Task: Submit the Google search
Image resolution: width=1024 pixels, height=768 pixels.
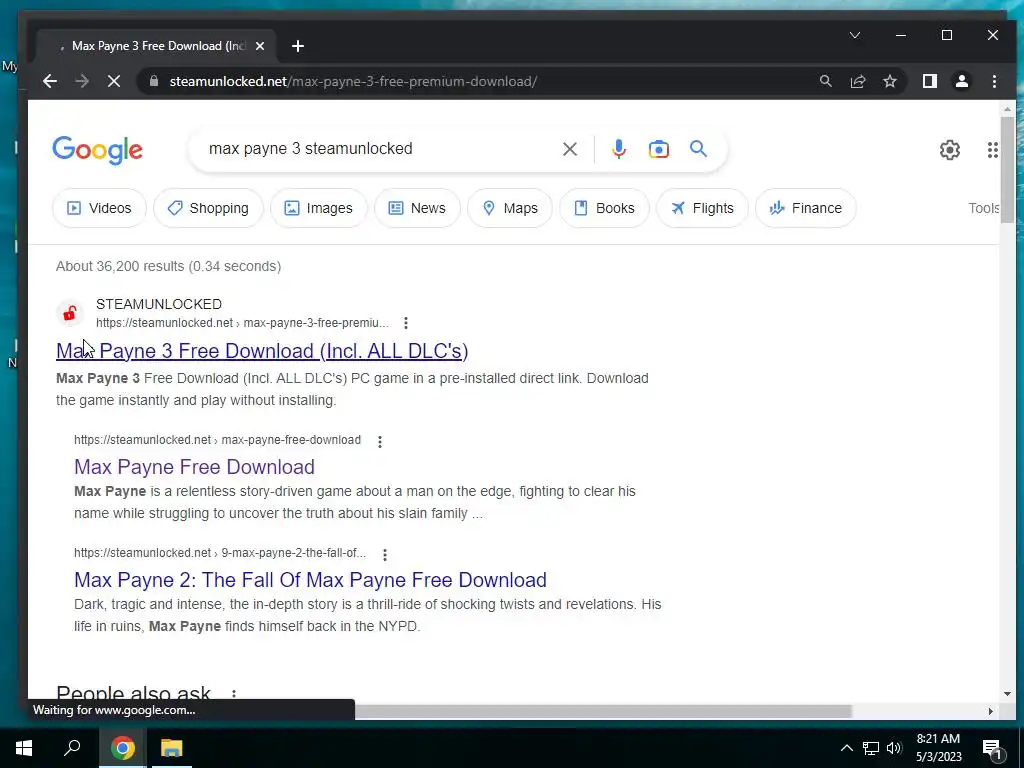Action: (x=698, y=149)
